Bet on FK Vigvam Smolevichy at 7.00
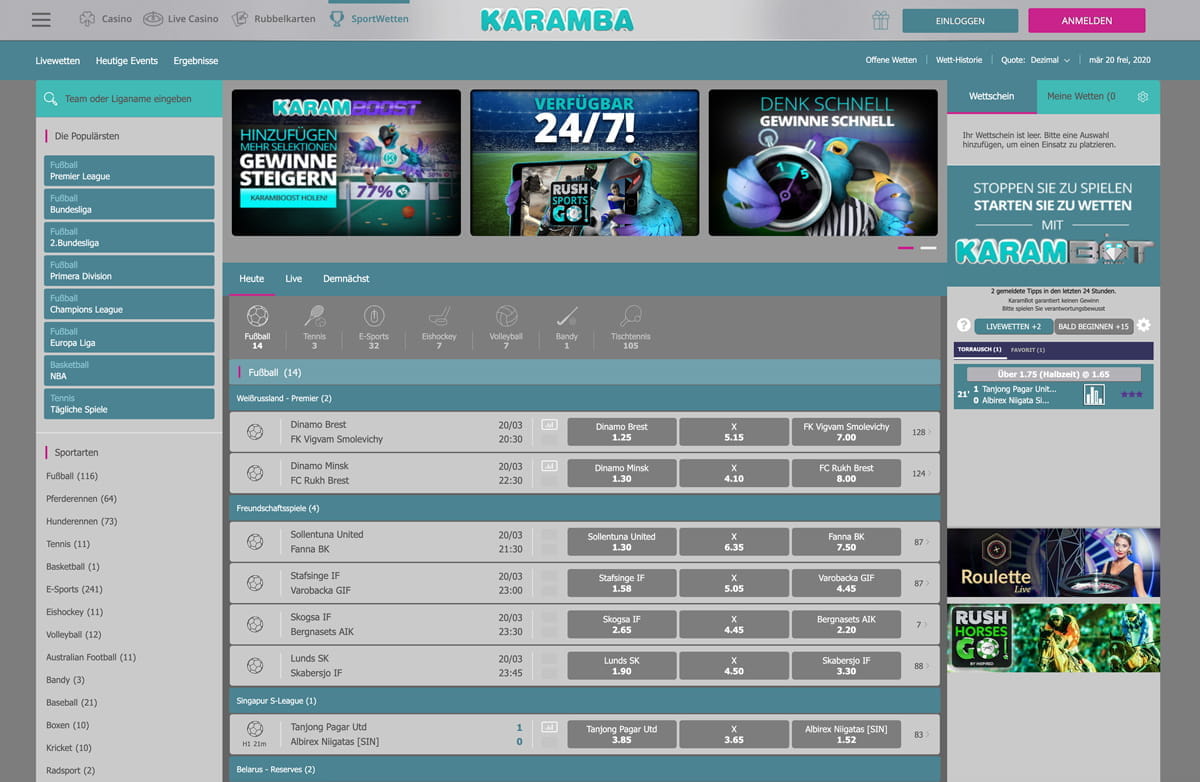The height and width of the screenshot is (782, 1200). [846, 432]
